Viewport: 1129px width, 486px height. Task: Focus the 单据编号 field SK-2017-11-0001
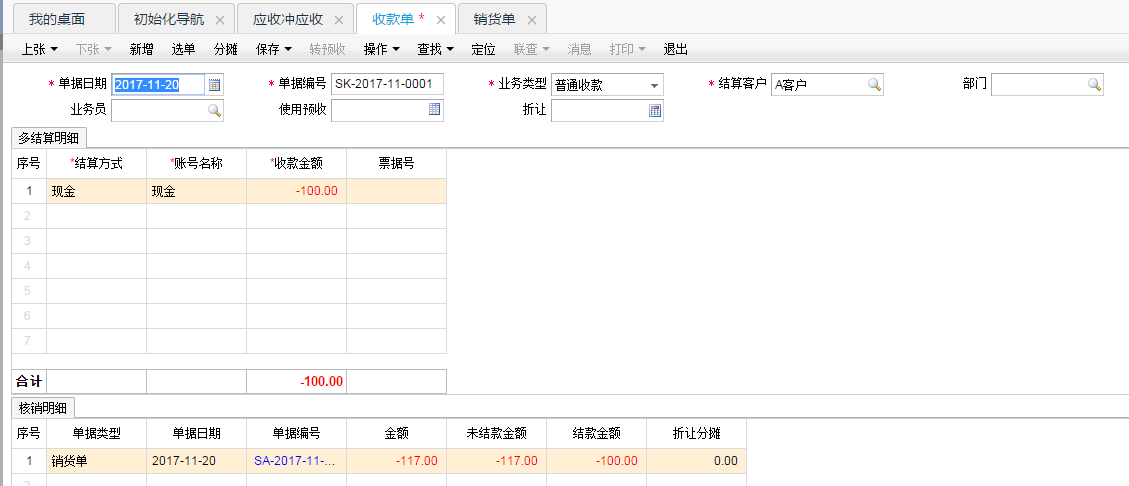click(x=387, y=84)
